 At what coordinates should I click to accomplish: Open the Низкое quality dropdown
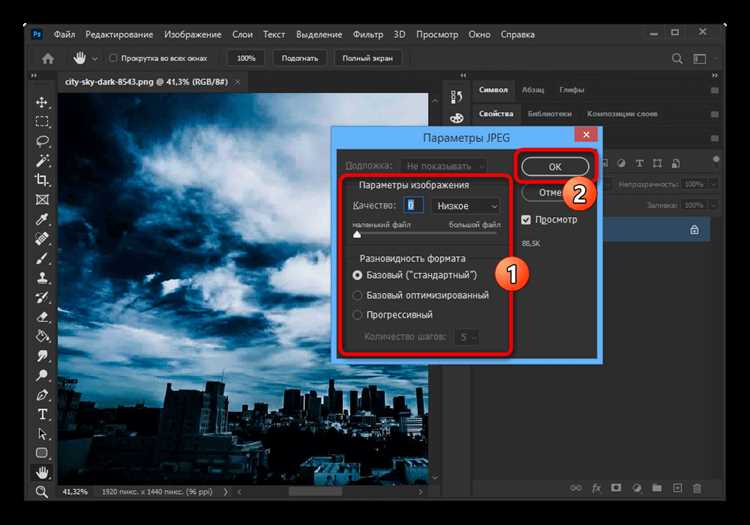click(466, 206)
